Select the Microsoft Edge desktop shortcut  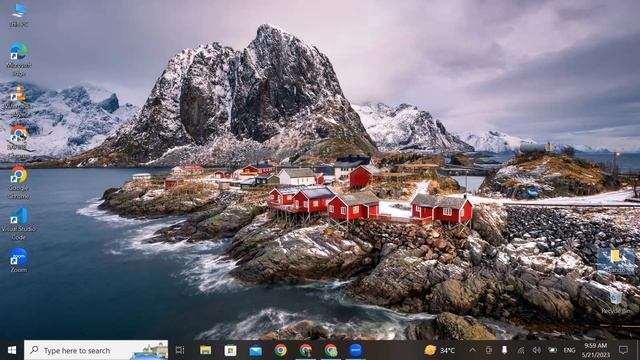(x=19, y=60)
